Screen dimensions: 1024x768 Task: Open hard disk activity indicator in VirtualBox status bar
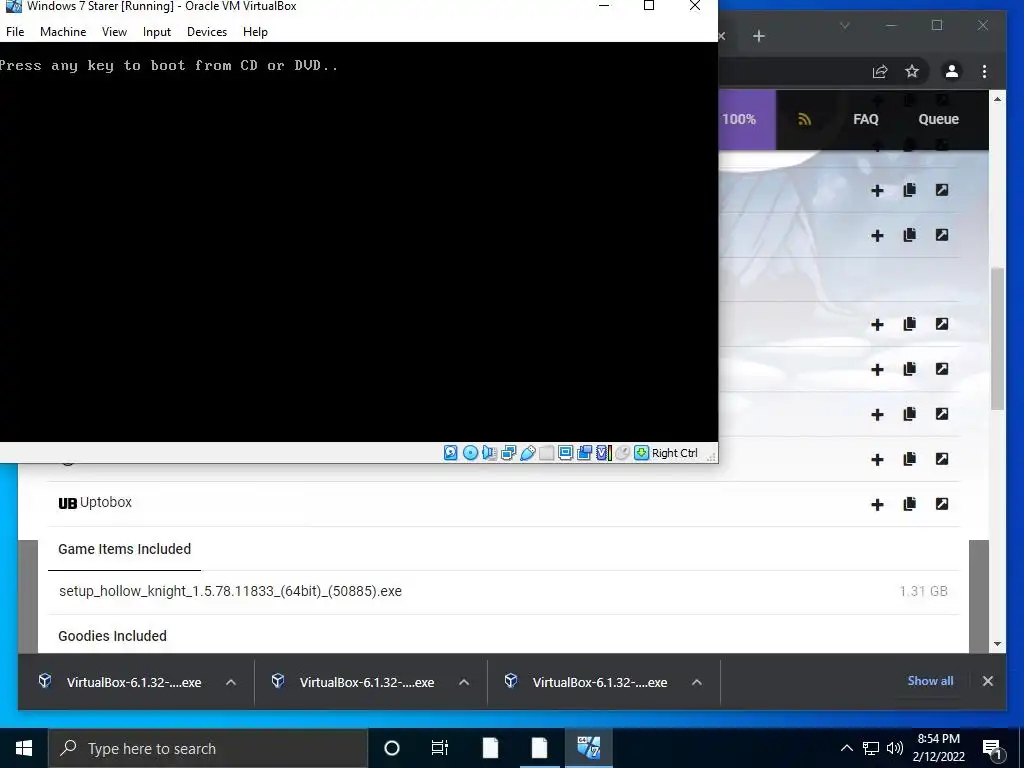click(x=451, y=453)
